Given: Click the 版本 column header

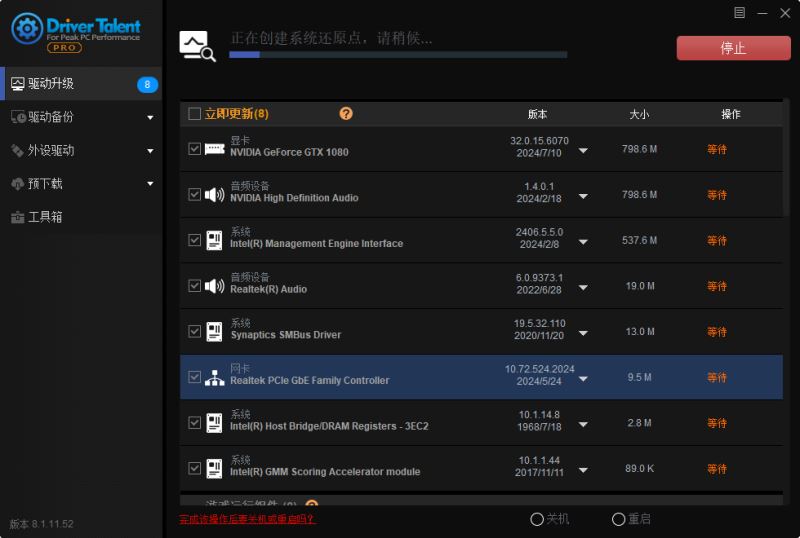Looking at the screenshot, I should pos(537,114).
